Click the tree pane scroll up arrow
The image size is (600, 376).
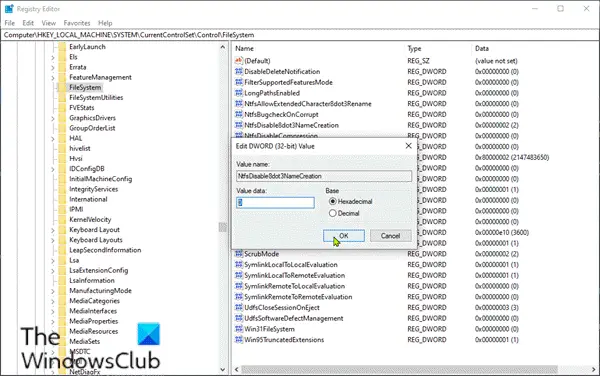pyautogui.click(x=223, y=47)
